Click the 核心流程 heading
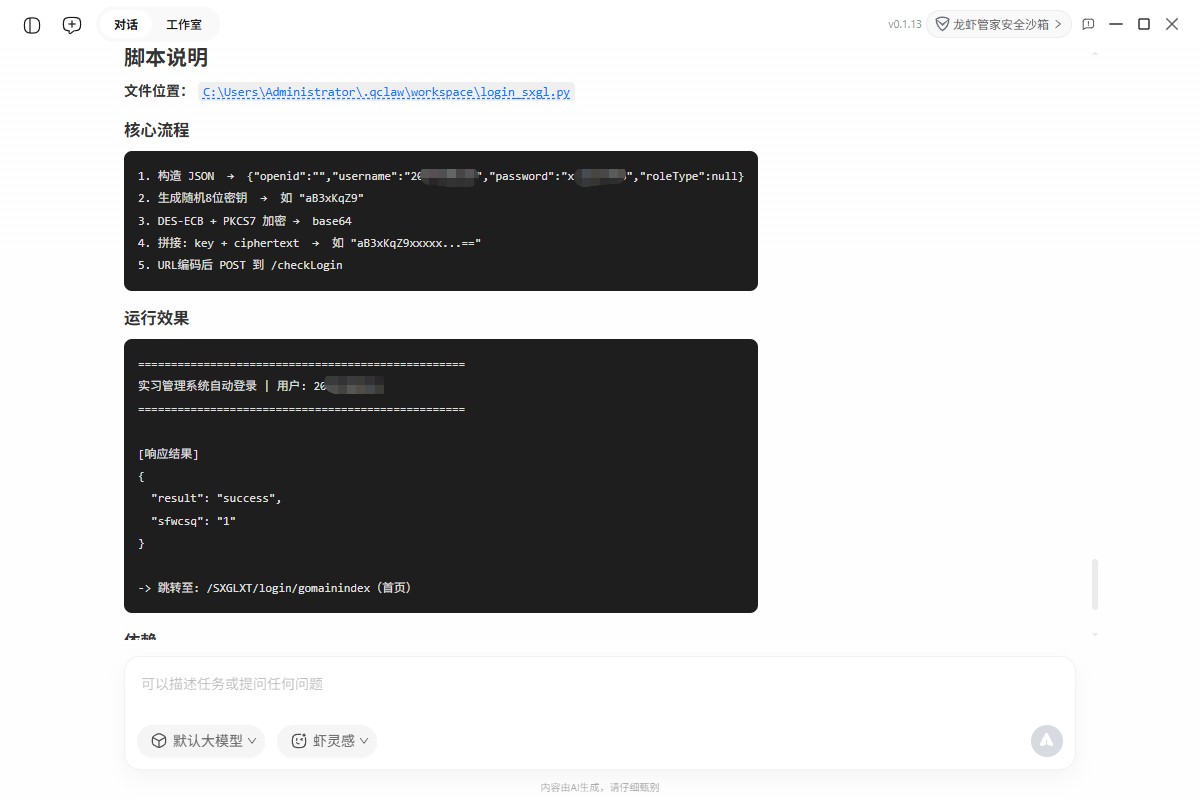This screenshot has width=1200, height=800. (157, 130)
